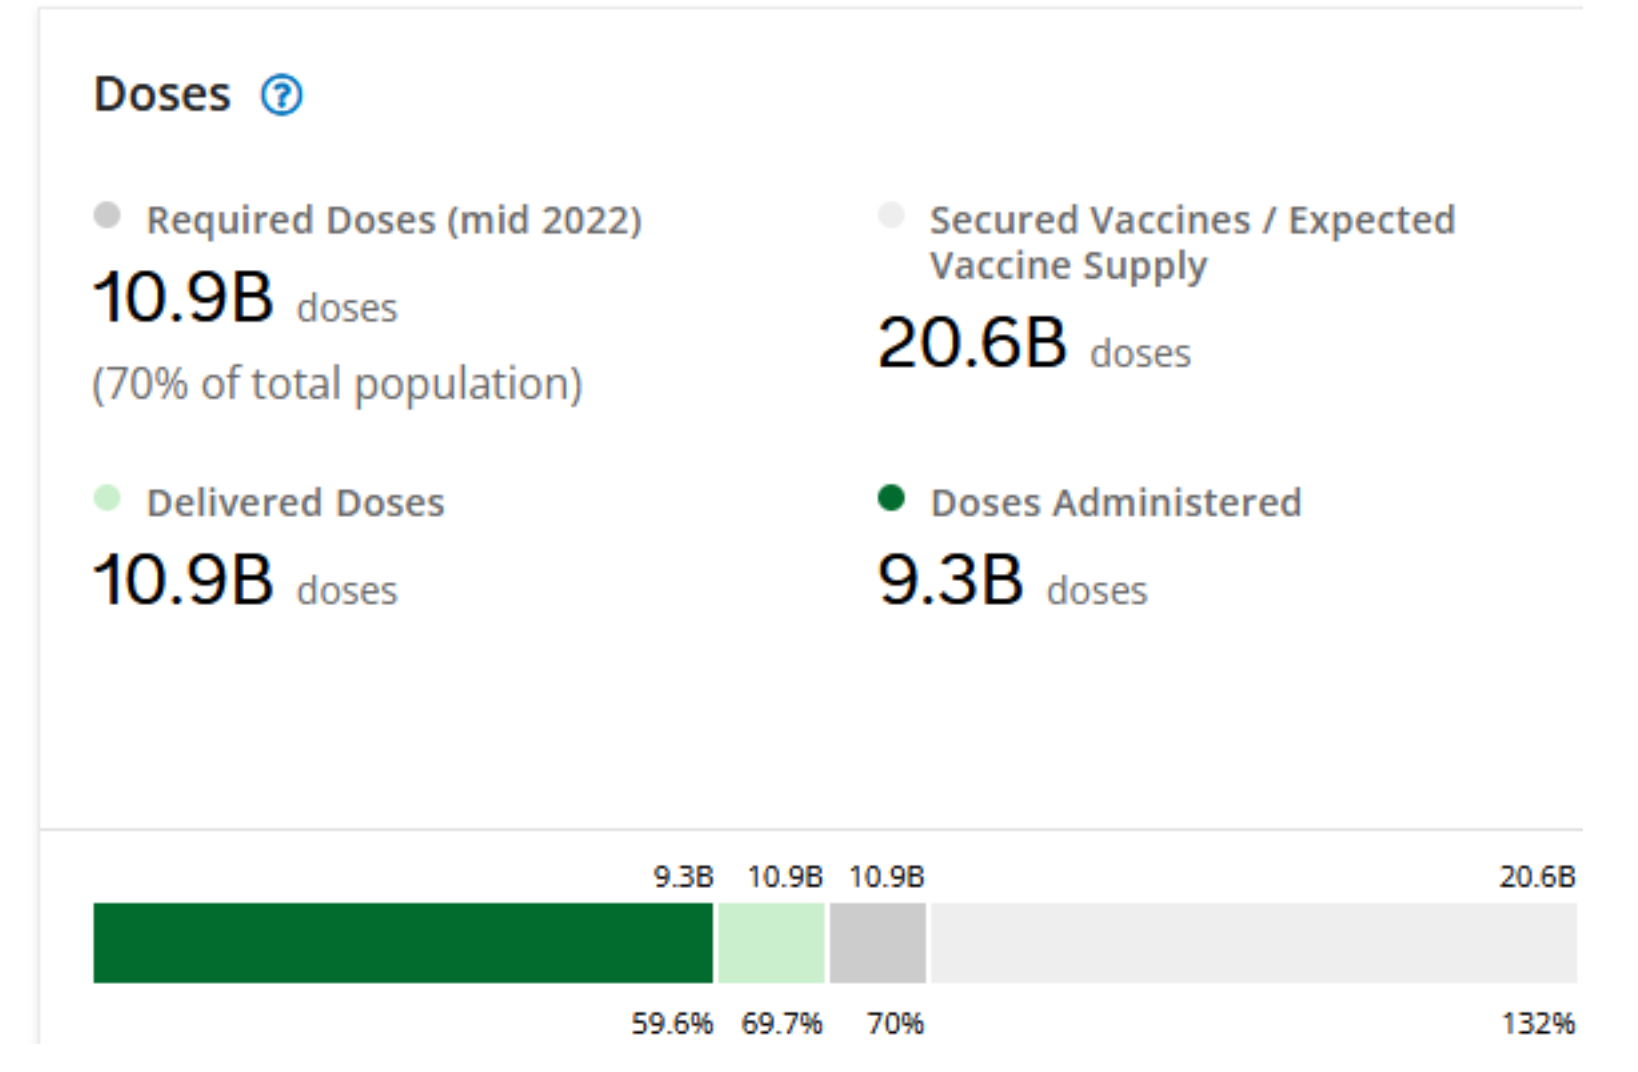Click the dark green Doses Administered dot
The image size is (1638, 1072).
coord(891,498)
